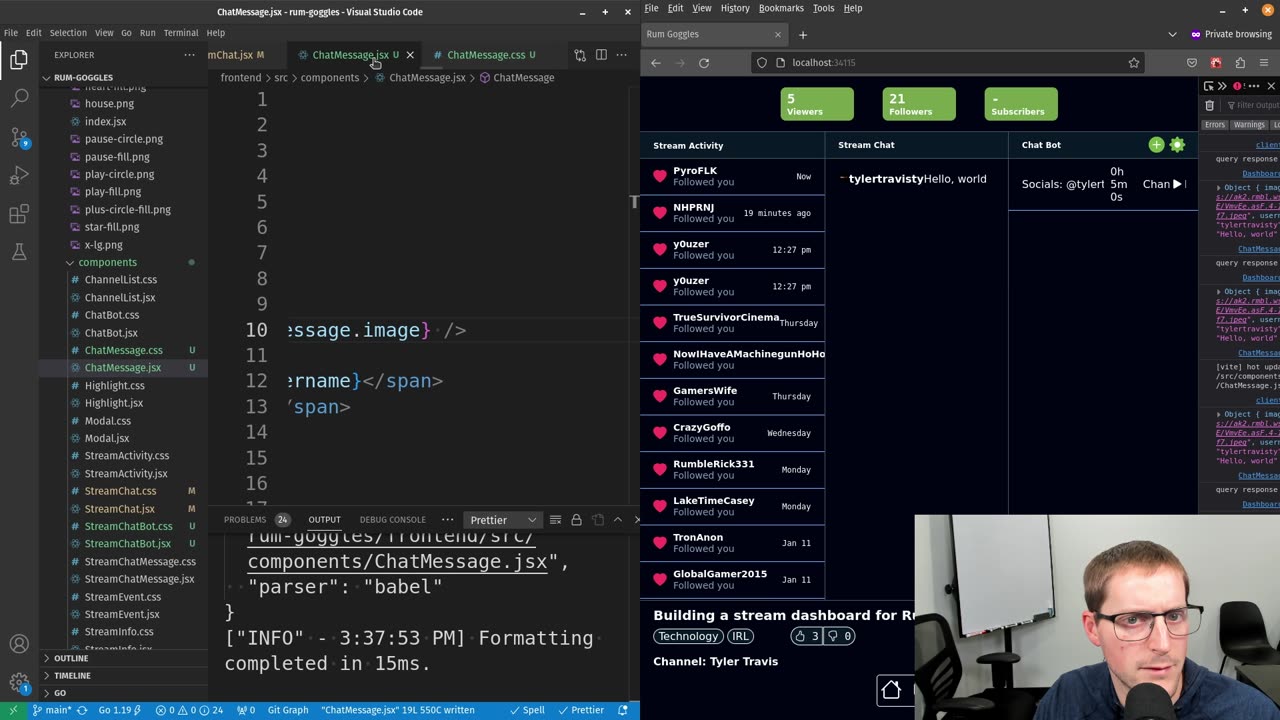
Task: Open the Extensions view
Action: point(19,214)
